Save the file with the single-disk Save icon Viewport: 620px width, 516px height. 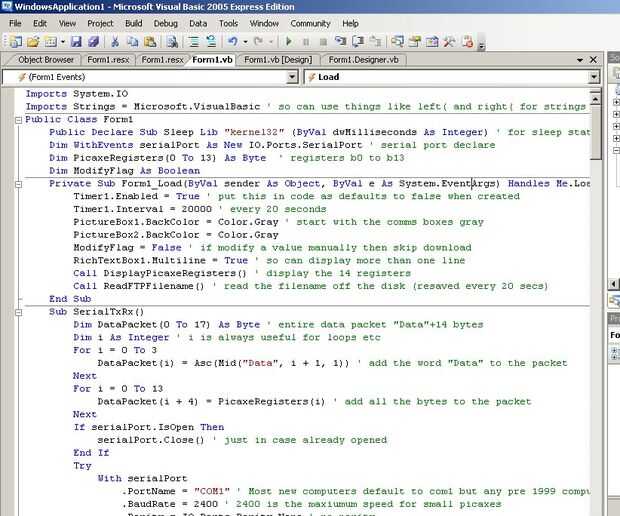76,41
